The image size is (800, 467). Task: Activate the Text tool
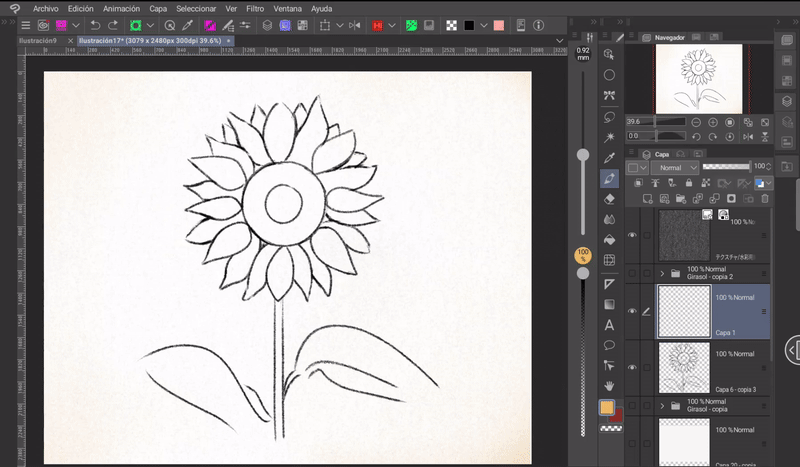click(609, 325)
